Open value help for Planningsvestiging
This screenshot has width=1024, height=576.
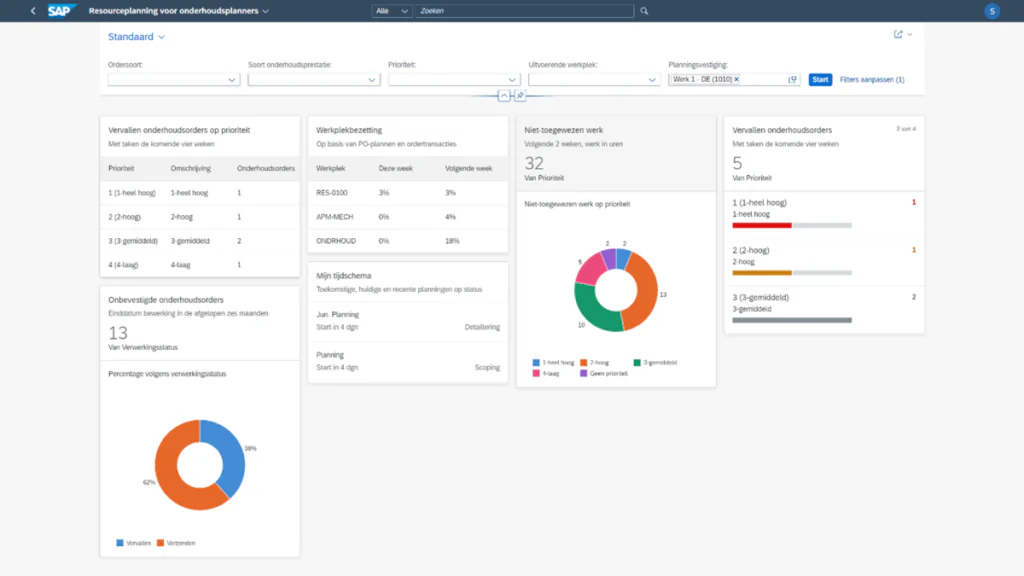click(792, 80)
